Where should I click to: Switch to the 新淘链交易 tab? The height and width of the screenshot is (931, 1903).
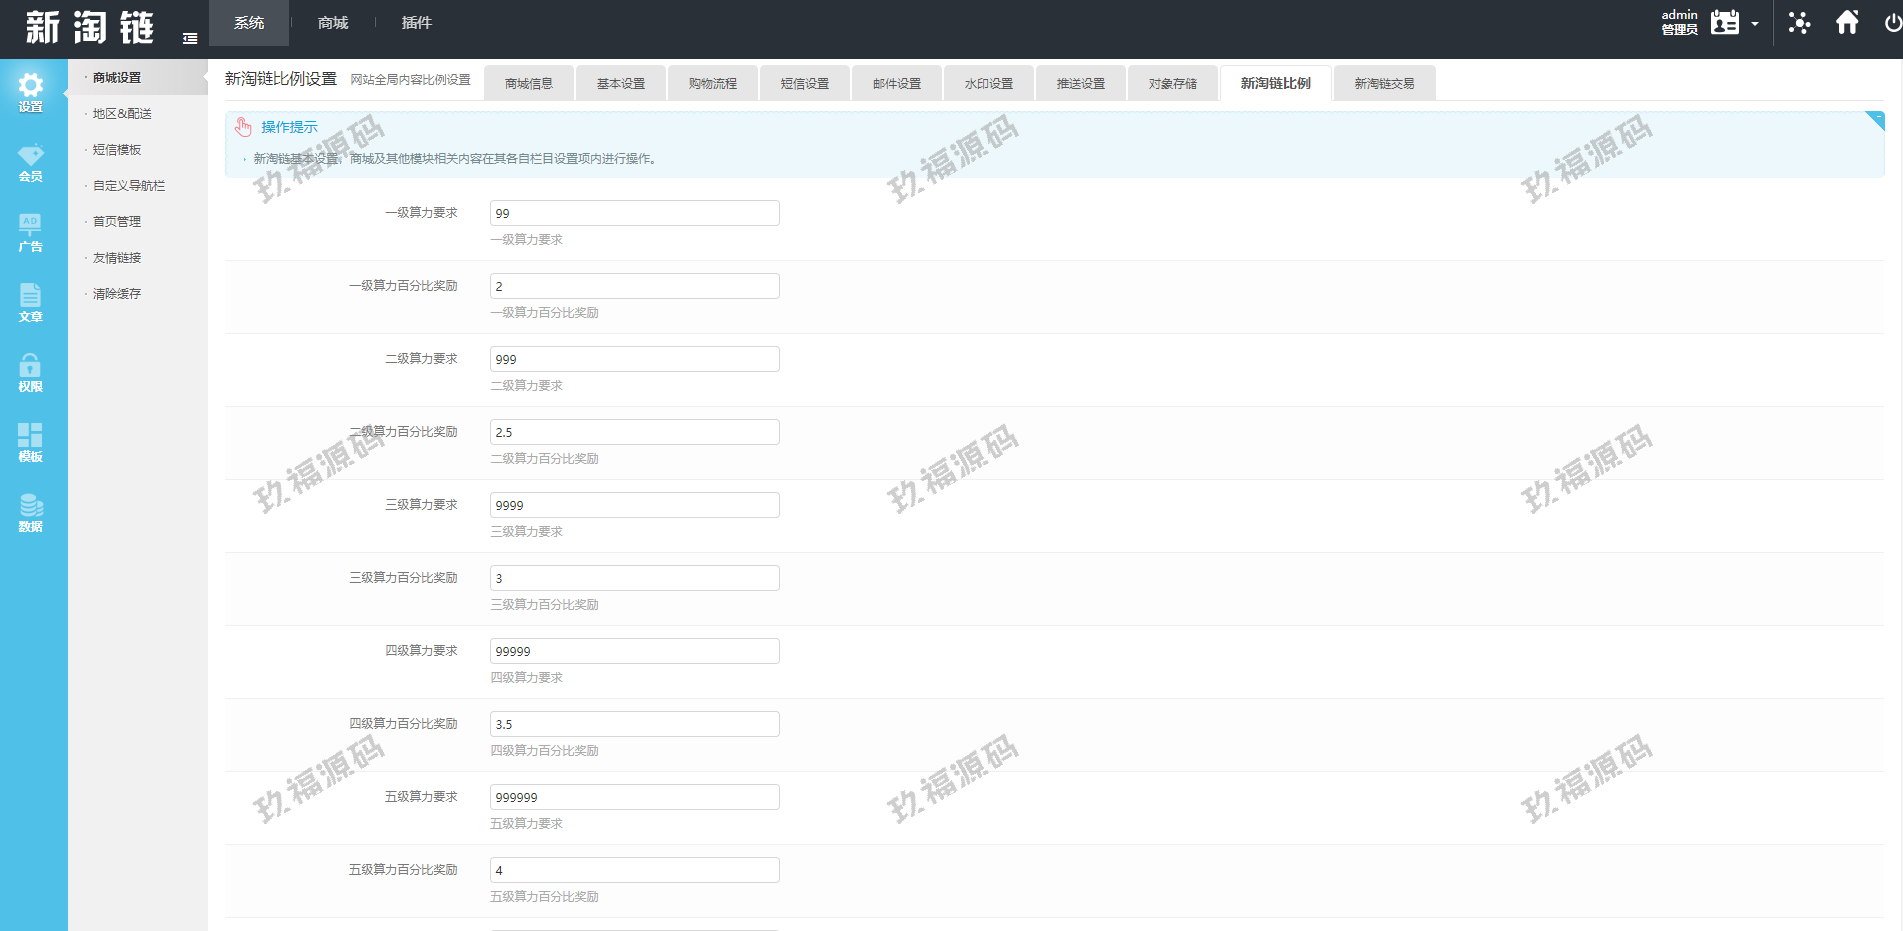tap(1384, 84)
